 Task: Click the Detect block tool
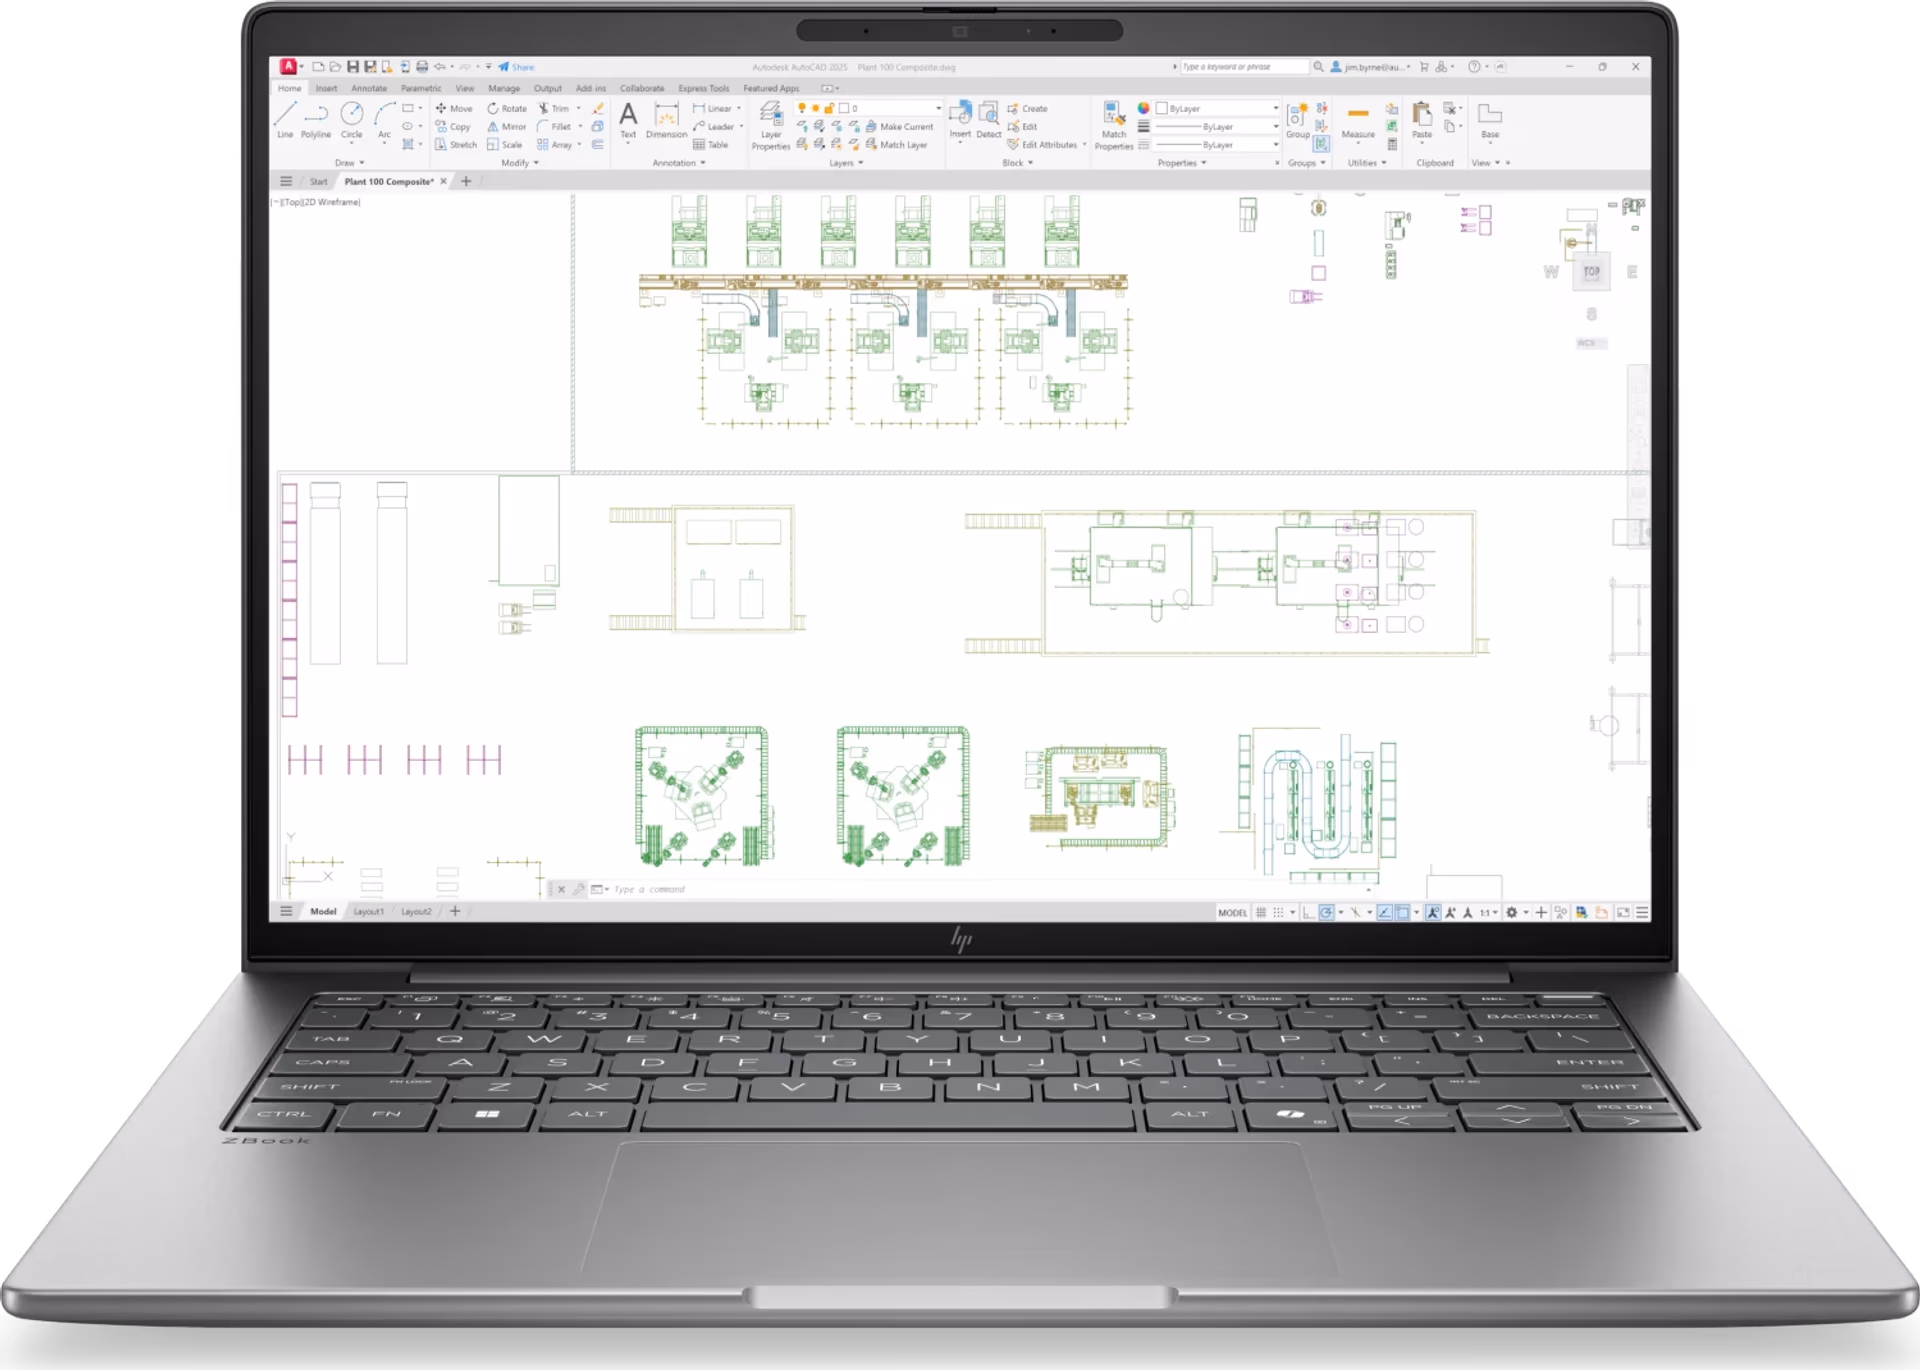989,119
